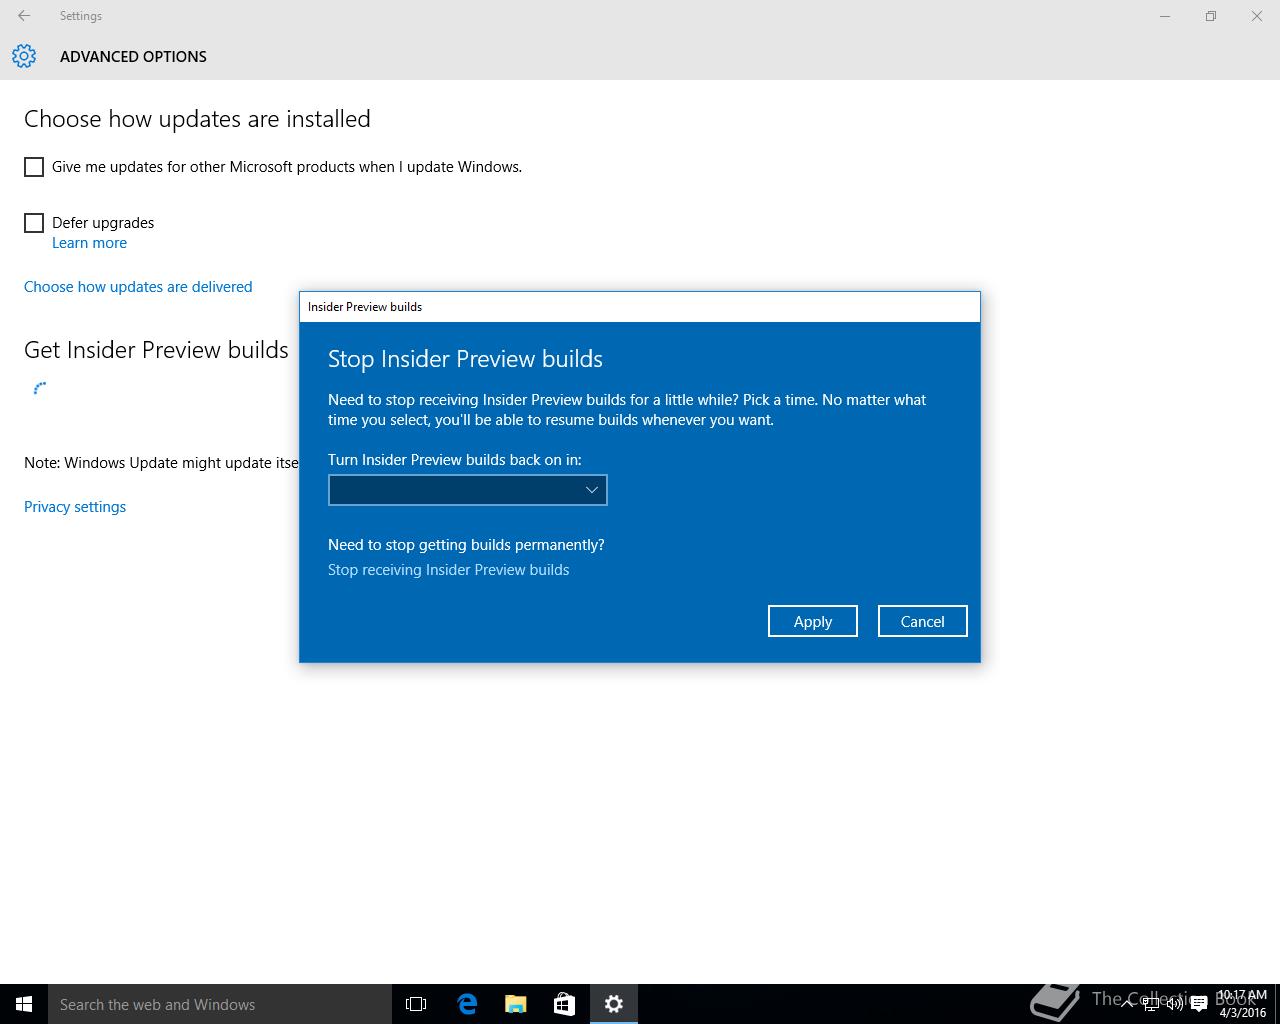Click the Get Insider Preview builds heading
1280x1024 pixels.
pos(156,350)
